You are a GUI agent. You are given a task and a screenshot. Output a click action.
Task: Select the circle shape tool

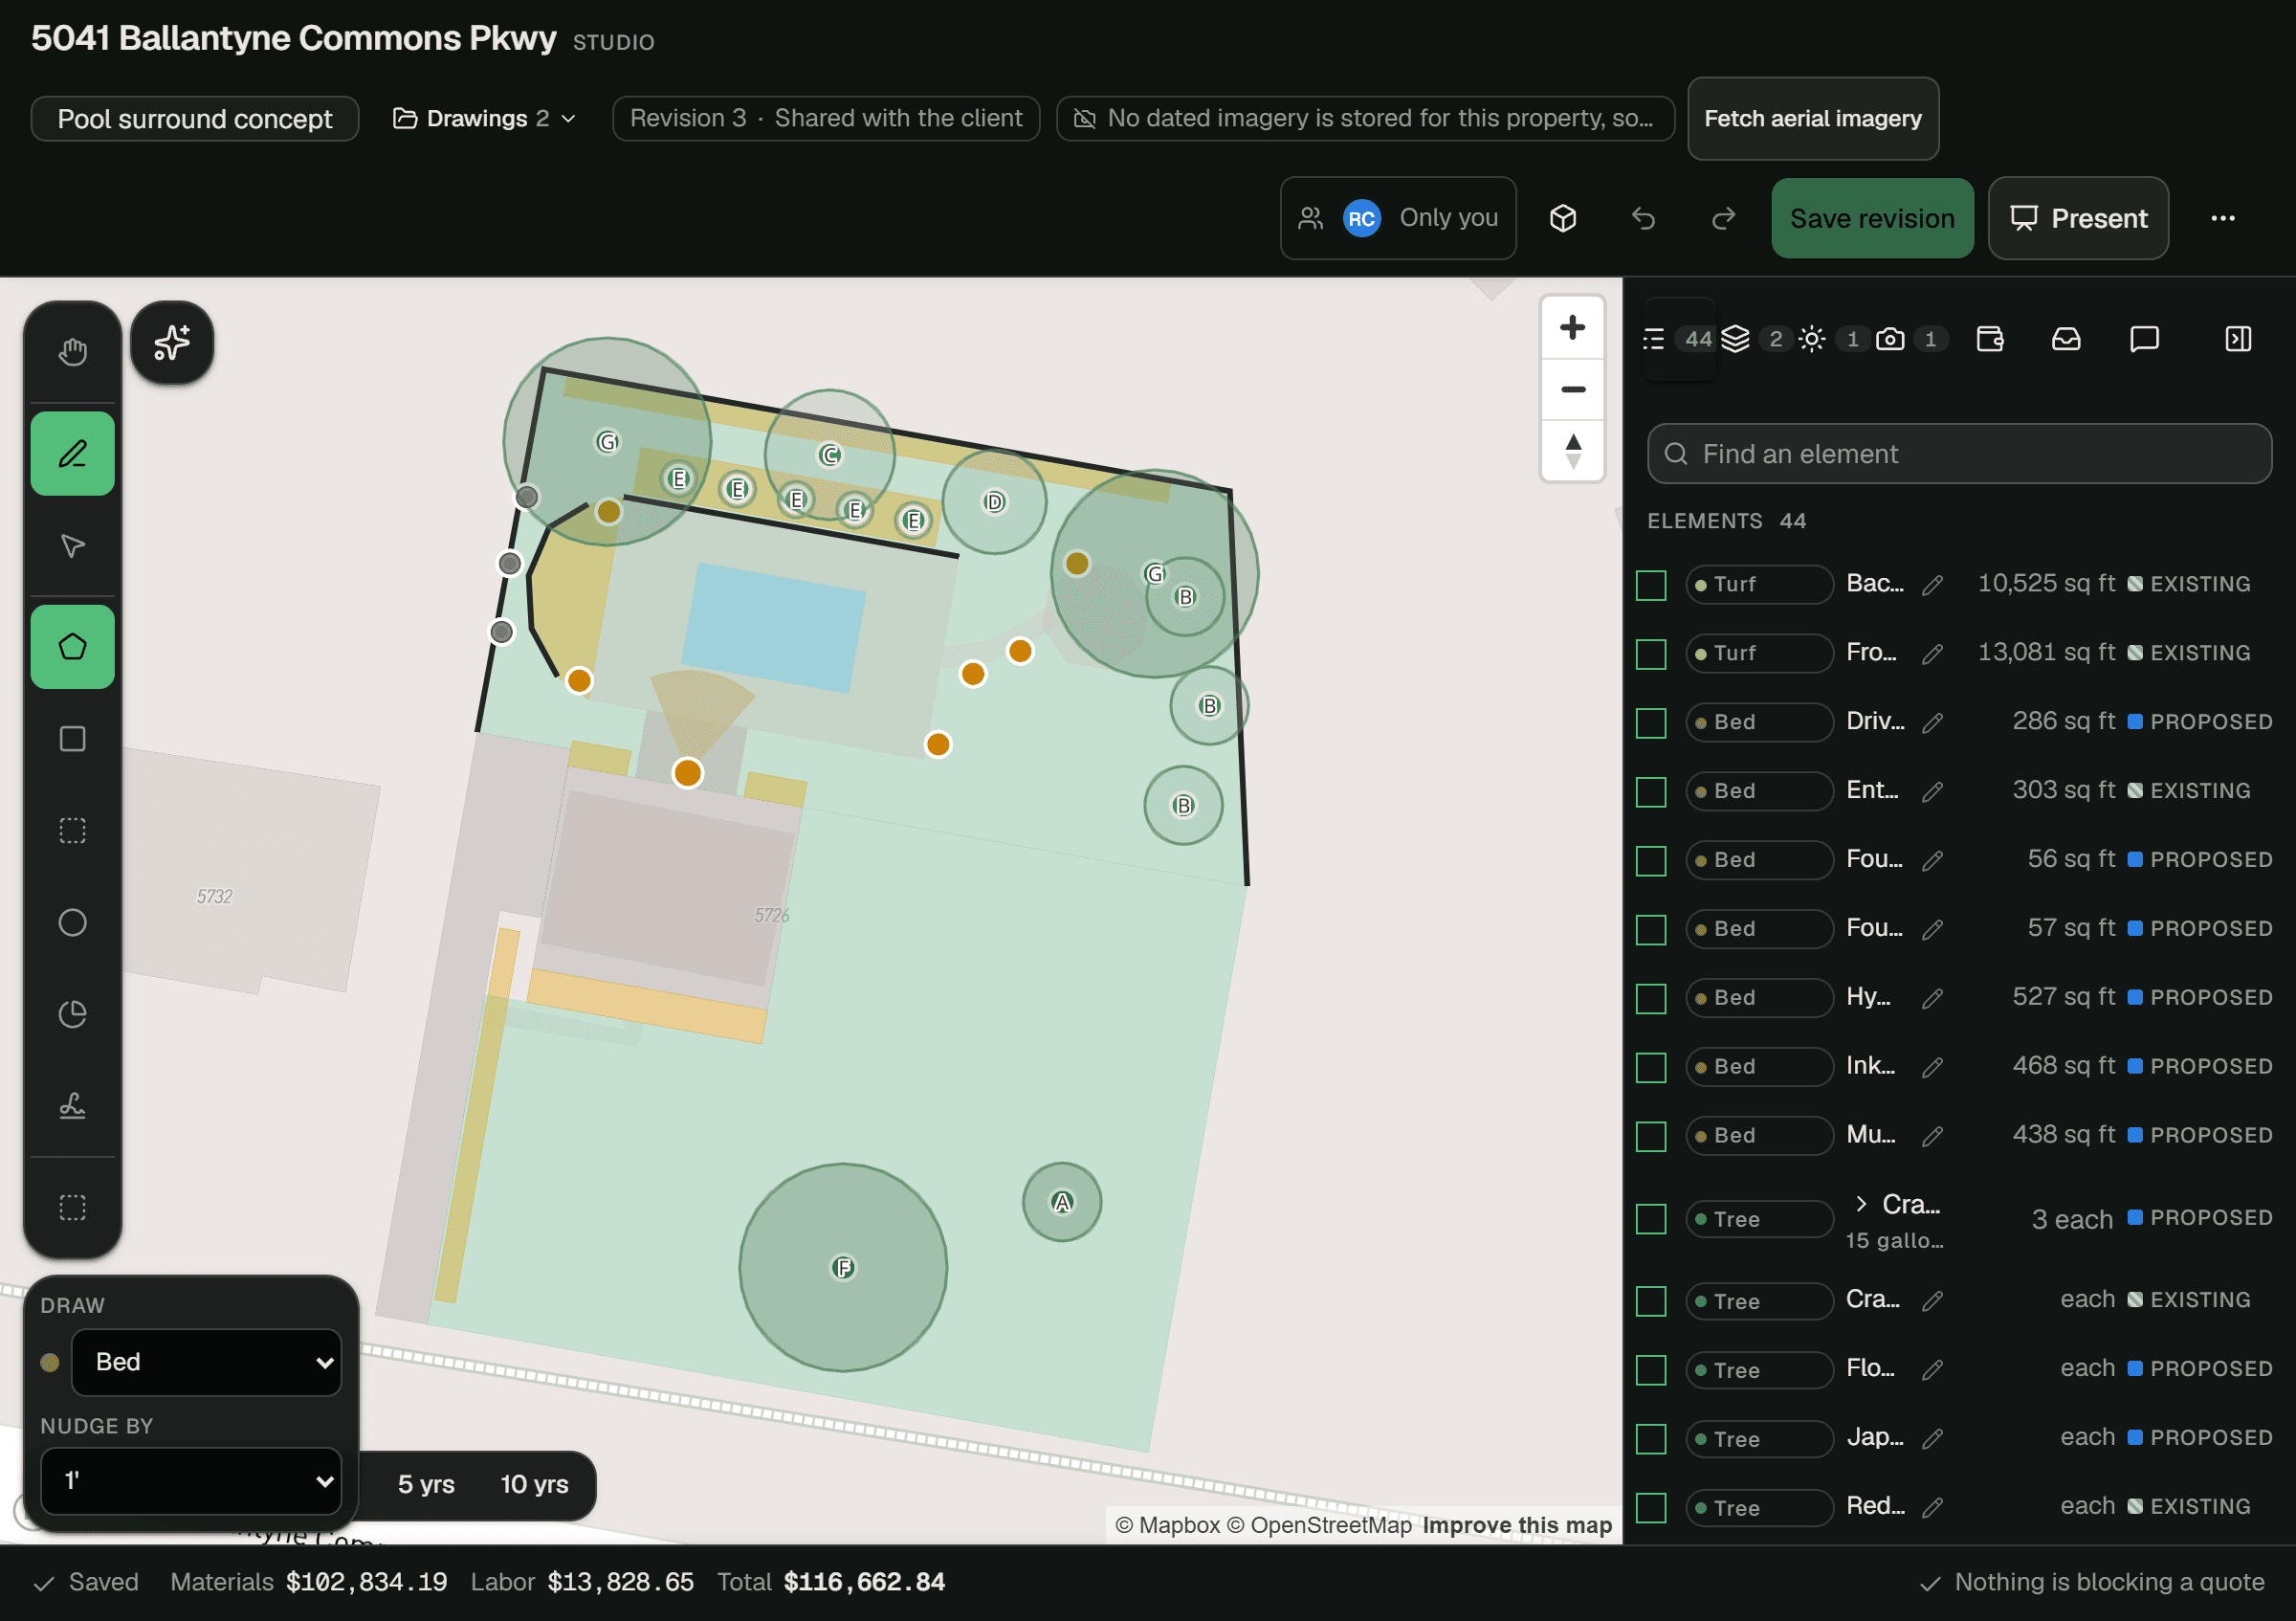pos(72,923)
